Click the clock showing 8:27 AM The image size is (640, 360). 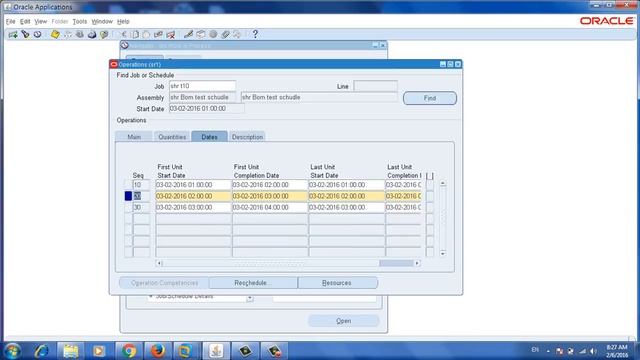click(x=617, y=351)
